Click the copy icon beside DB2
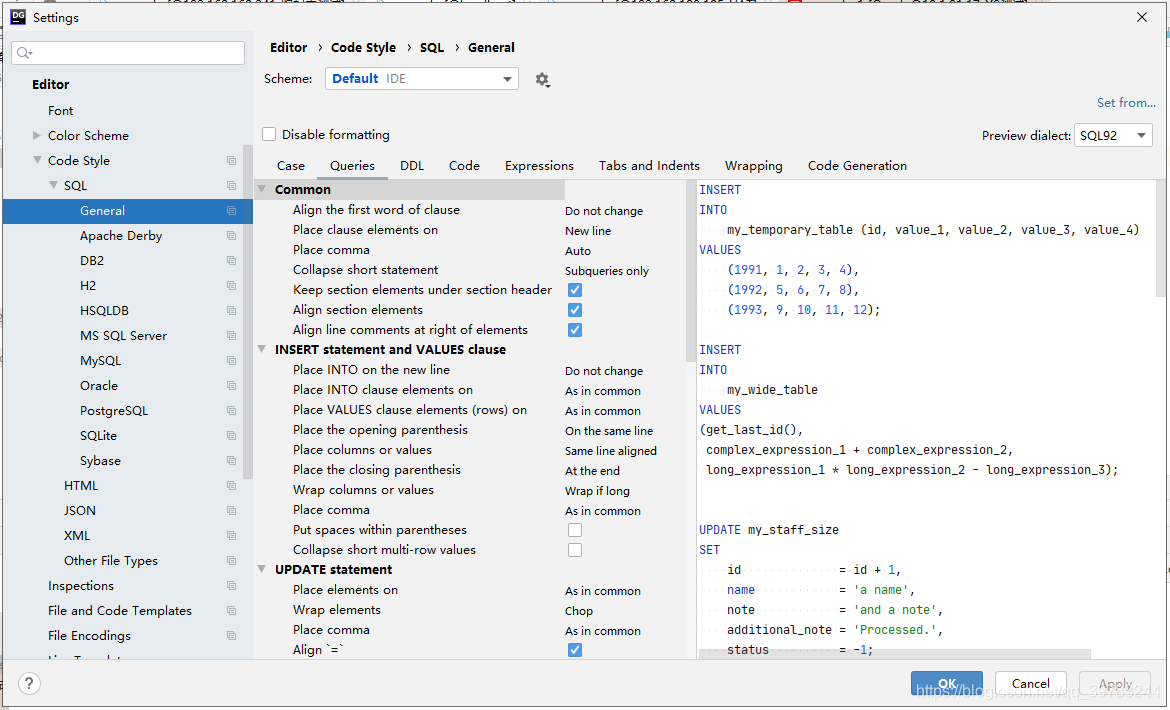Screen dimensions: 1170x710 (231, 261)
